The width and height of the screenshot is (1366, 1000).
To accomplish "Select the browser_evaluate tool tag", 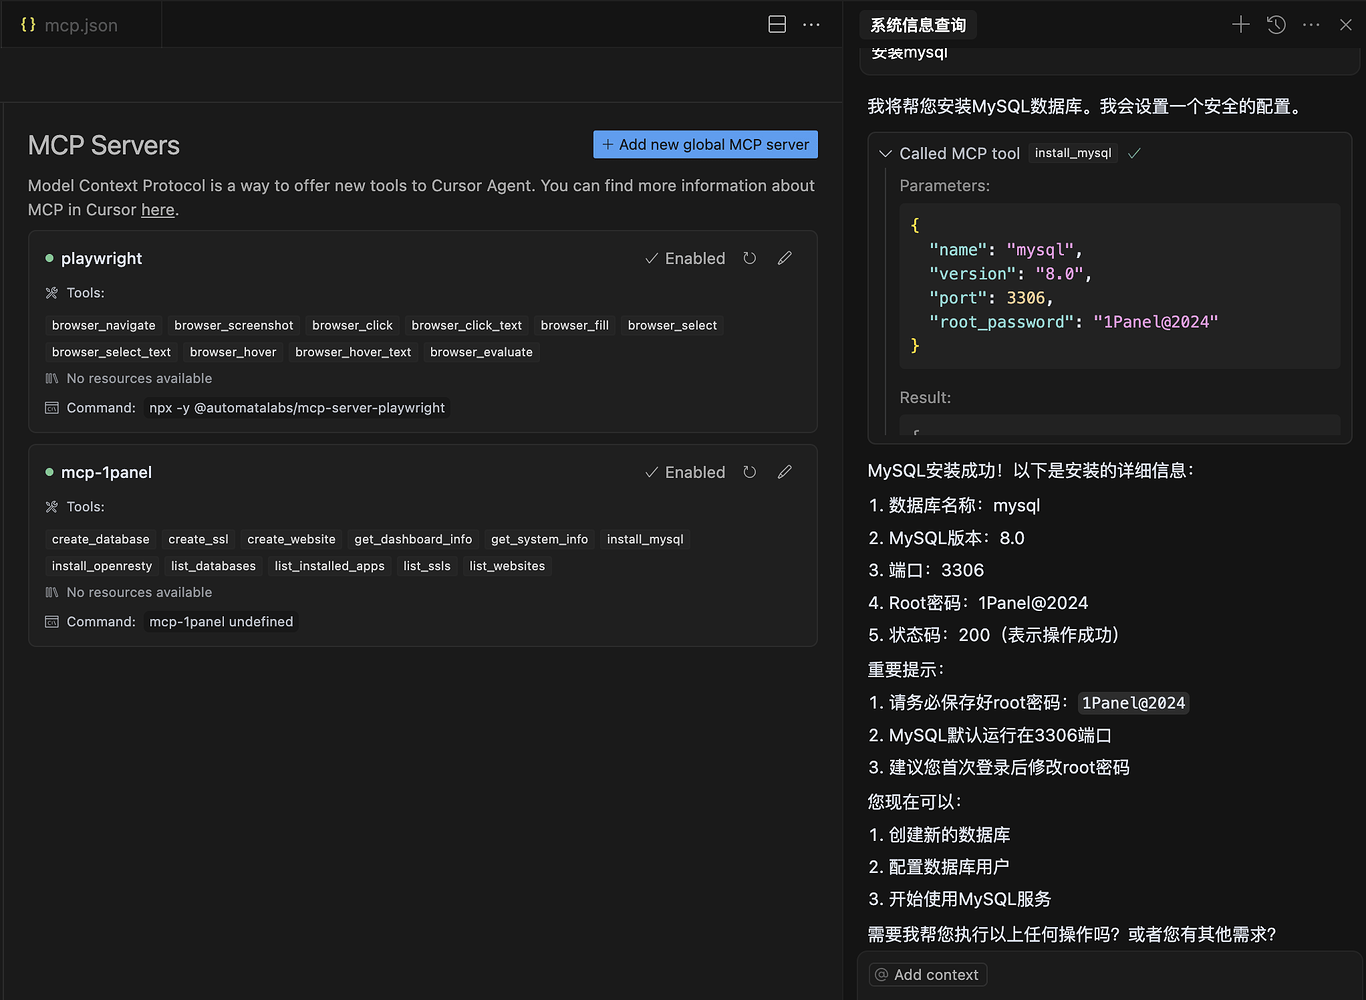I will [481, 352].
